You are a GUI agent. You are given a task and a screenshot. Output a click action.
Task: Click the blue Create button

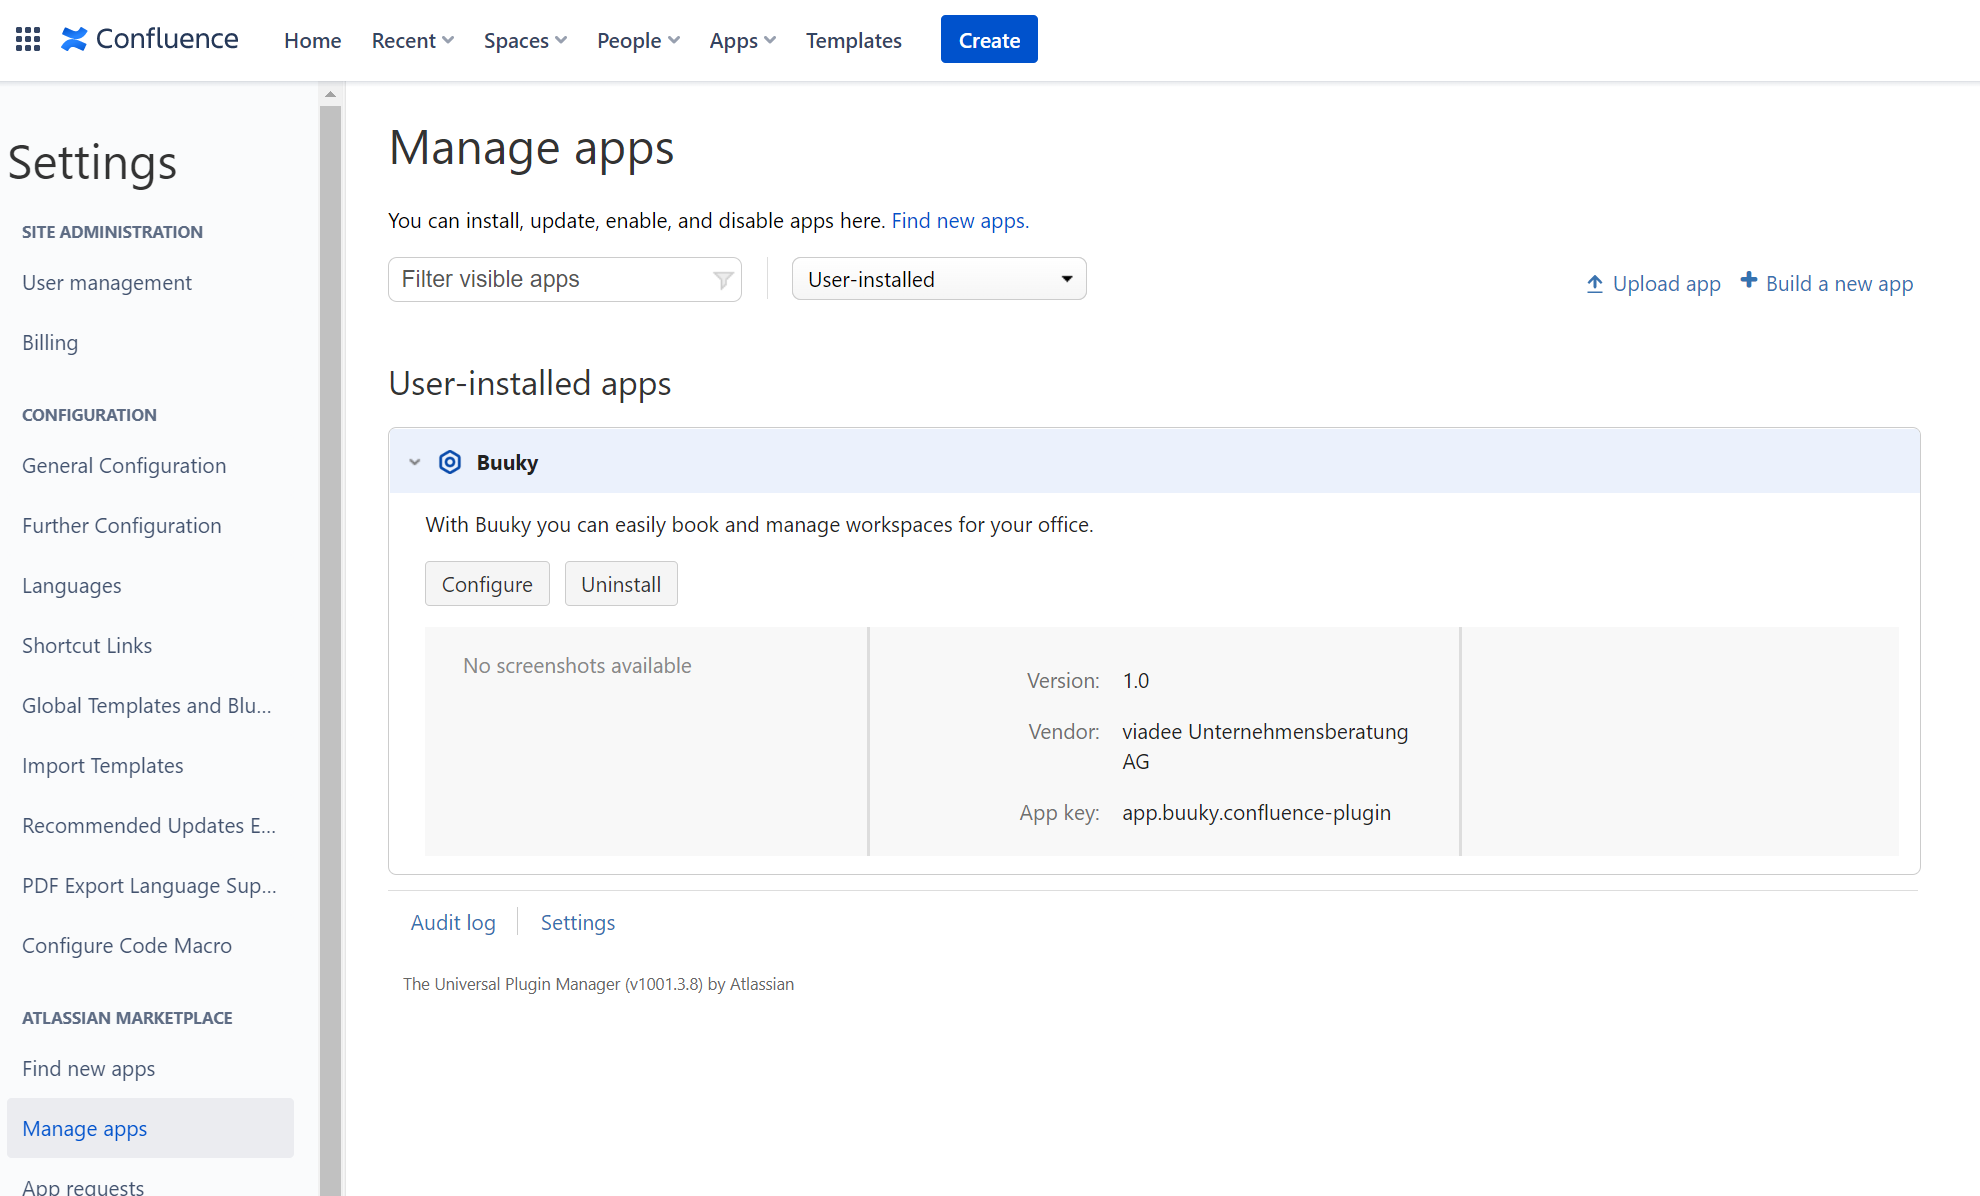[989, 39]
